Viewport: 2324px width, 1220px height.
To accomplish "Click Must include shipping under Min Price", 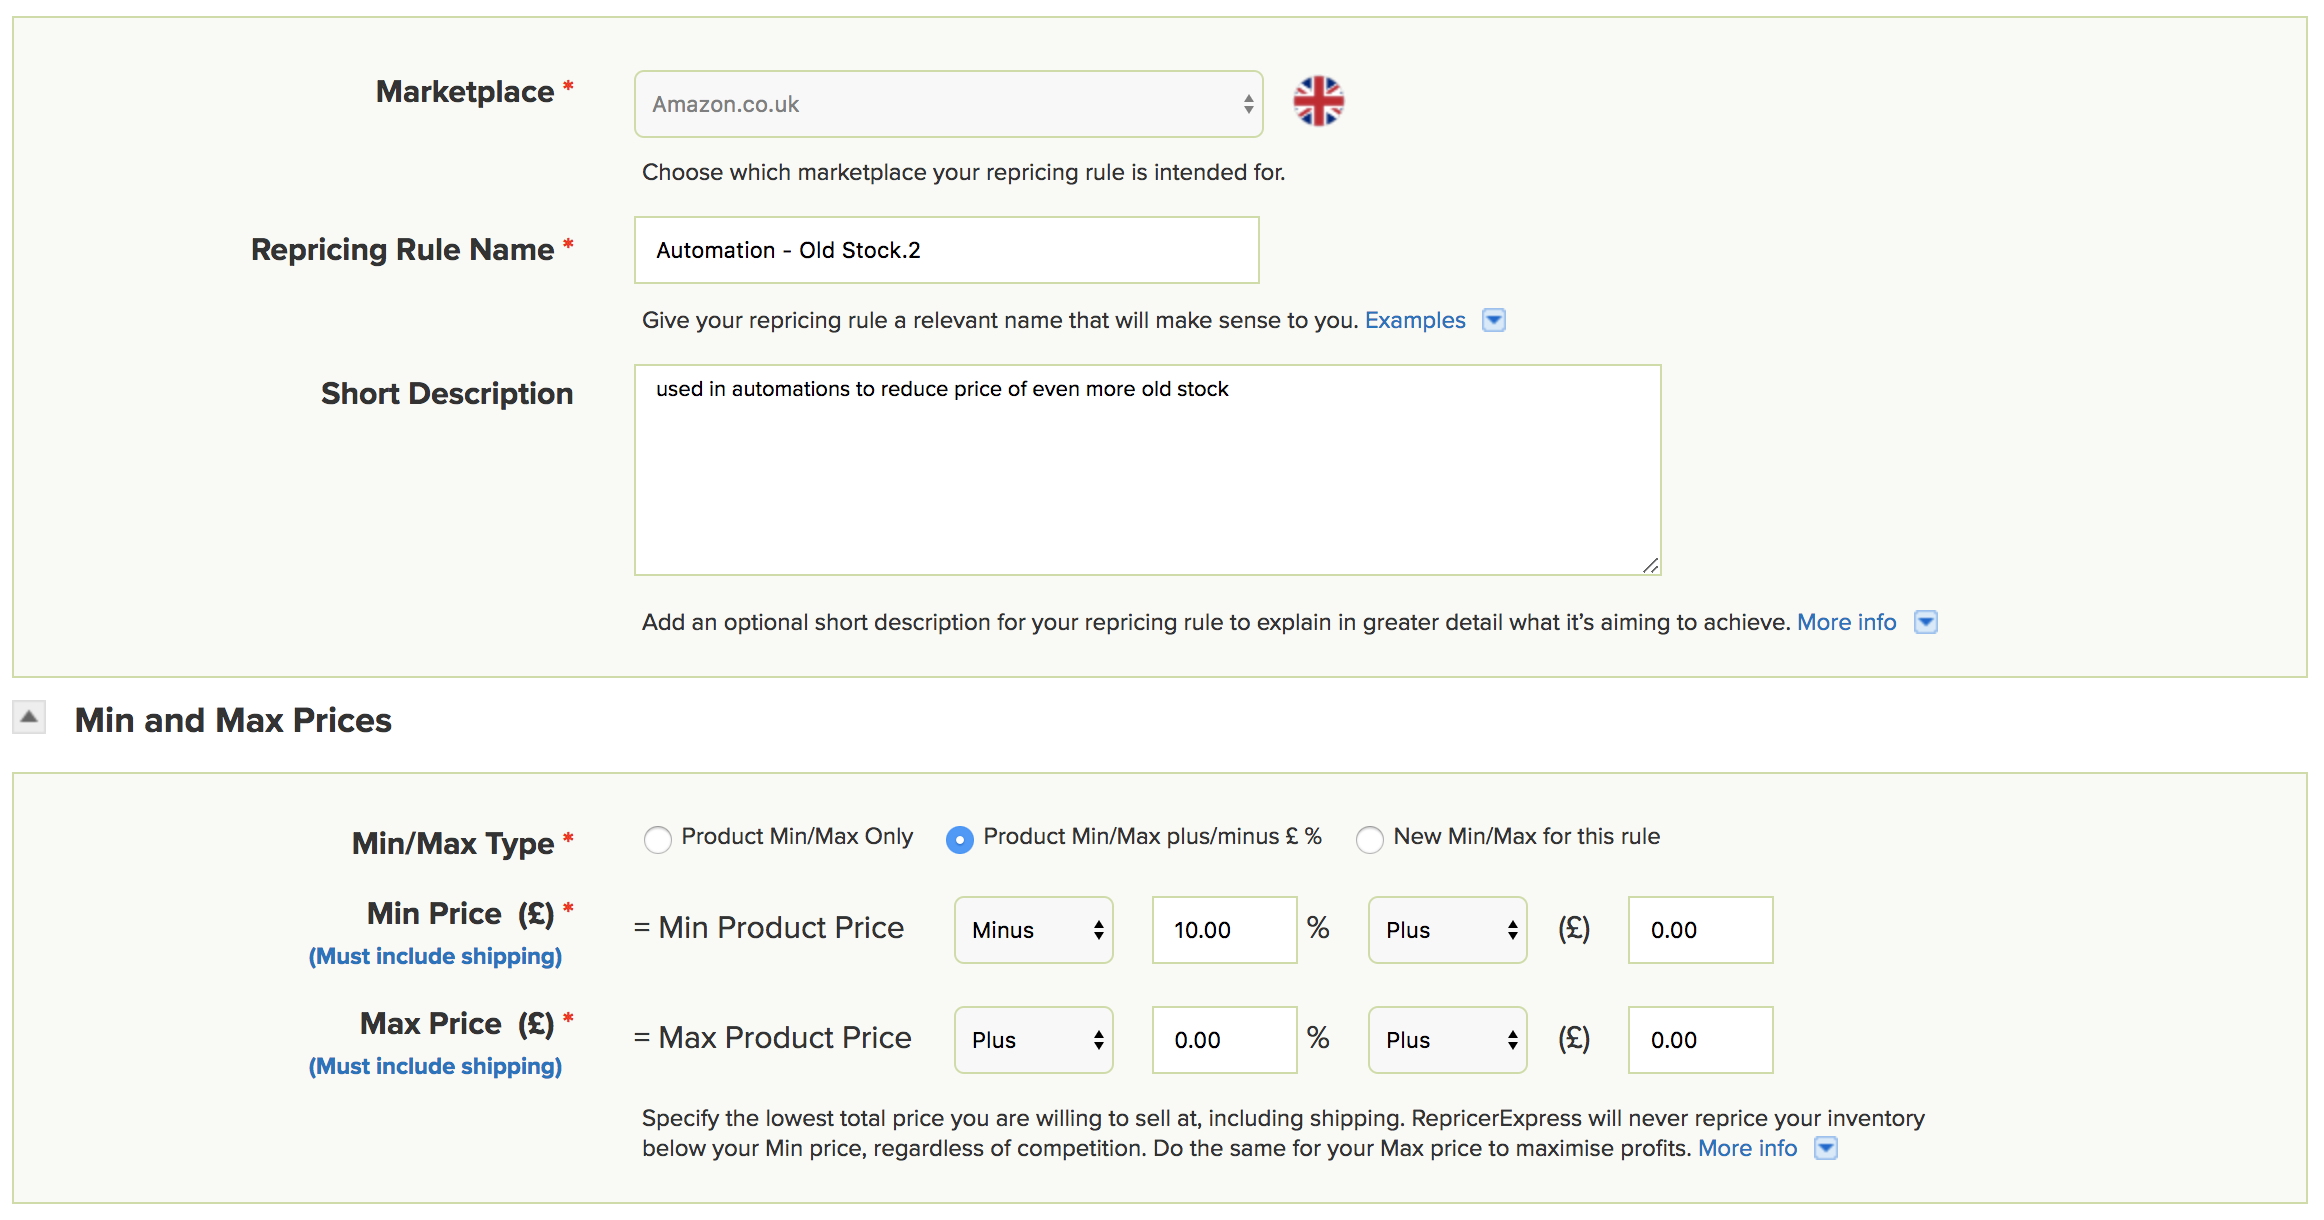I will click(x=435, y=956).
